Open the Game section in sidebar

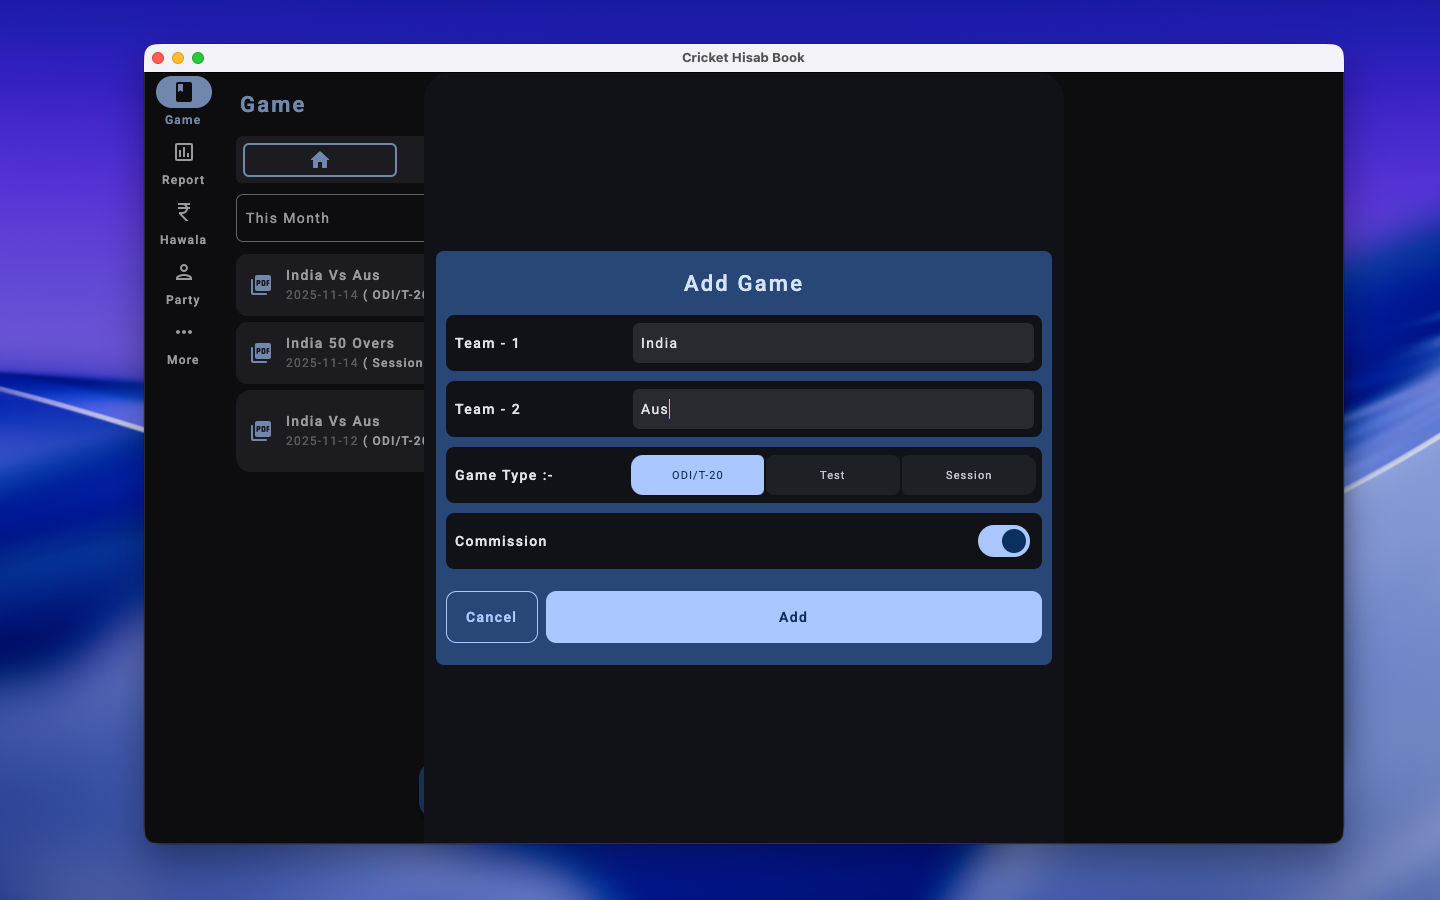(184, 102)
